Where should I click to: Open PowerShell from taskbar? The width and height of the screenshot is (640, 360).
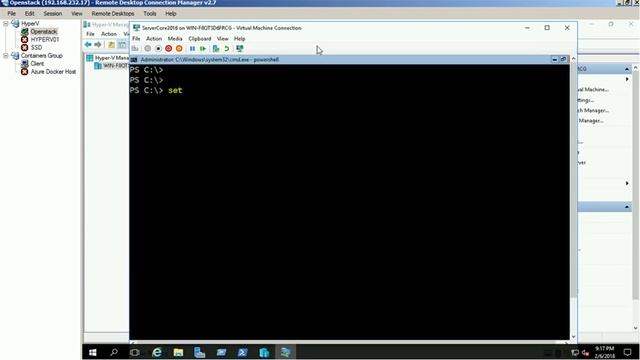pos(242,352)
